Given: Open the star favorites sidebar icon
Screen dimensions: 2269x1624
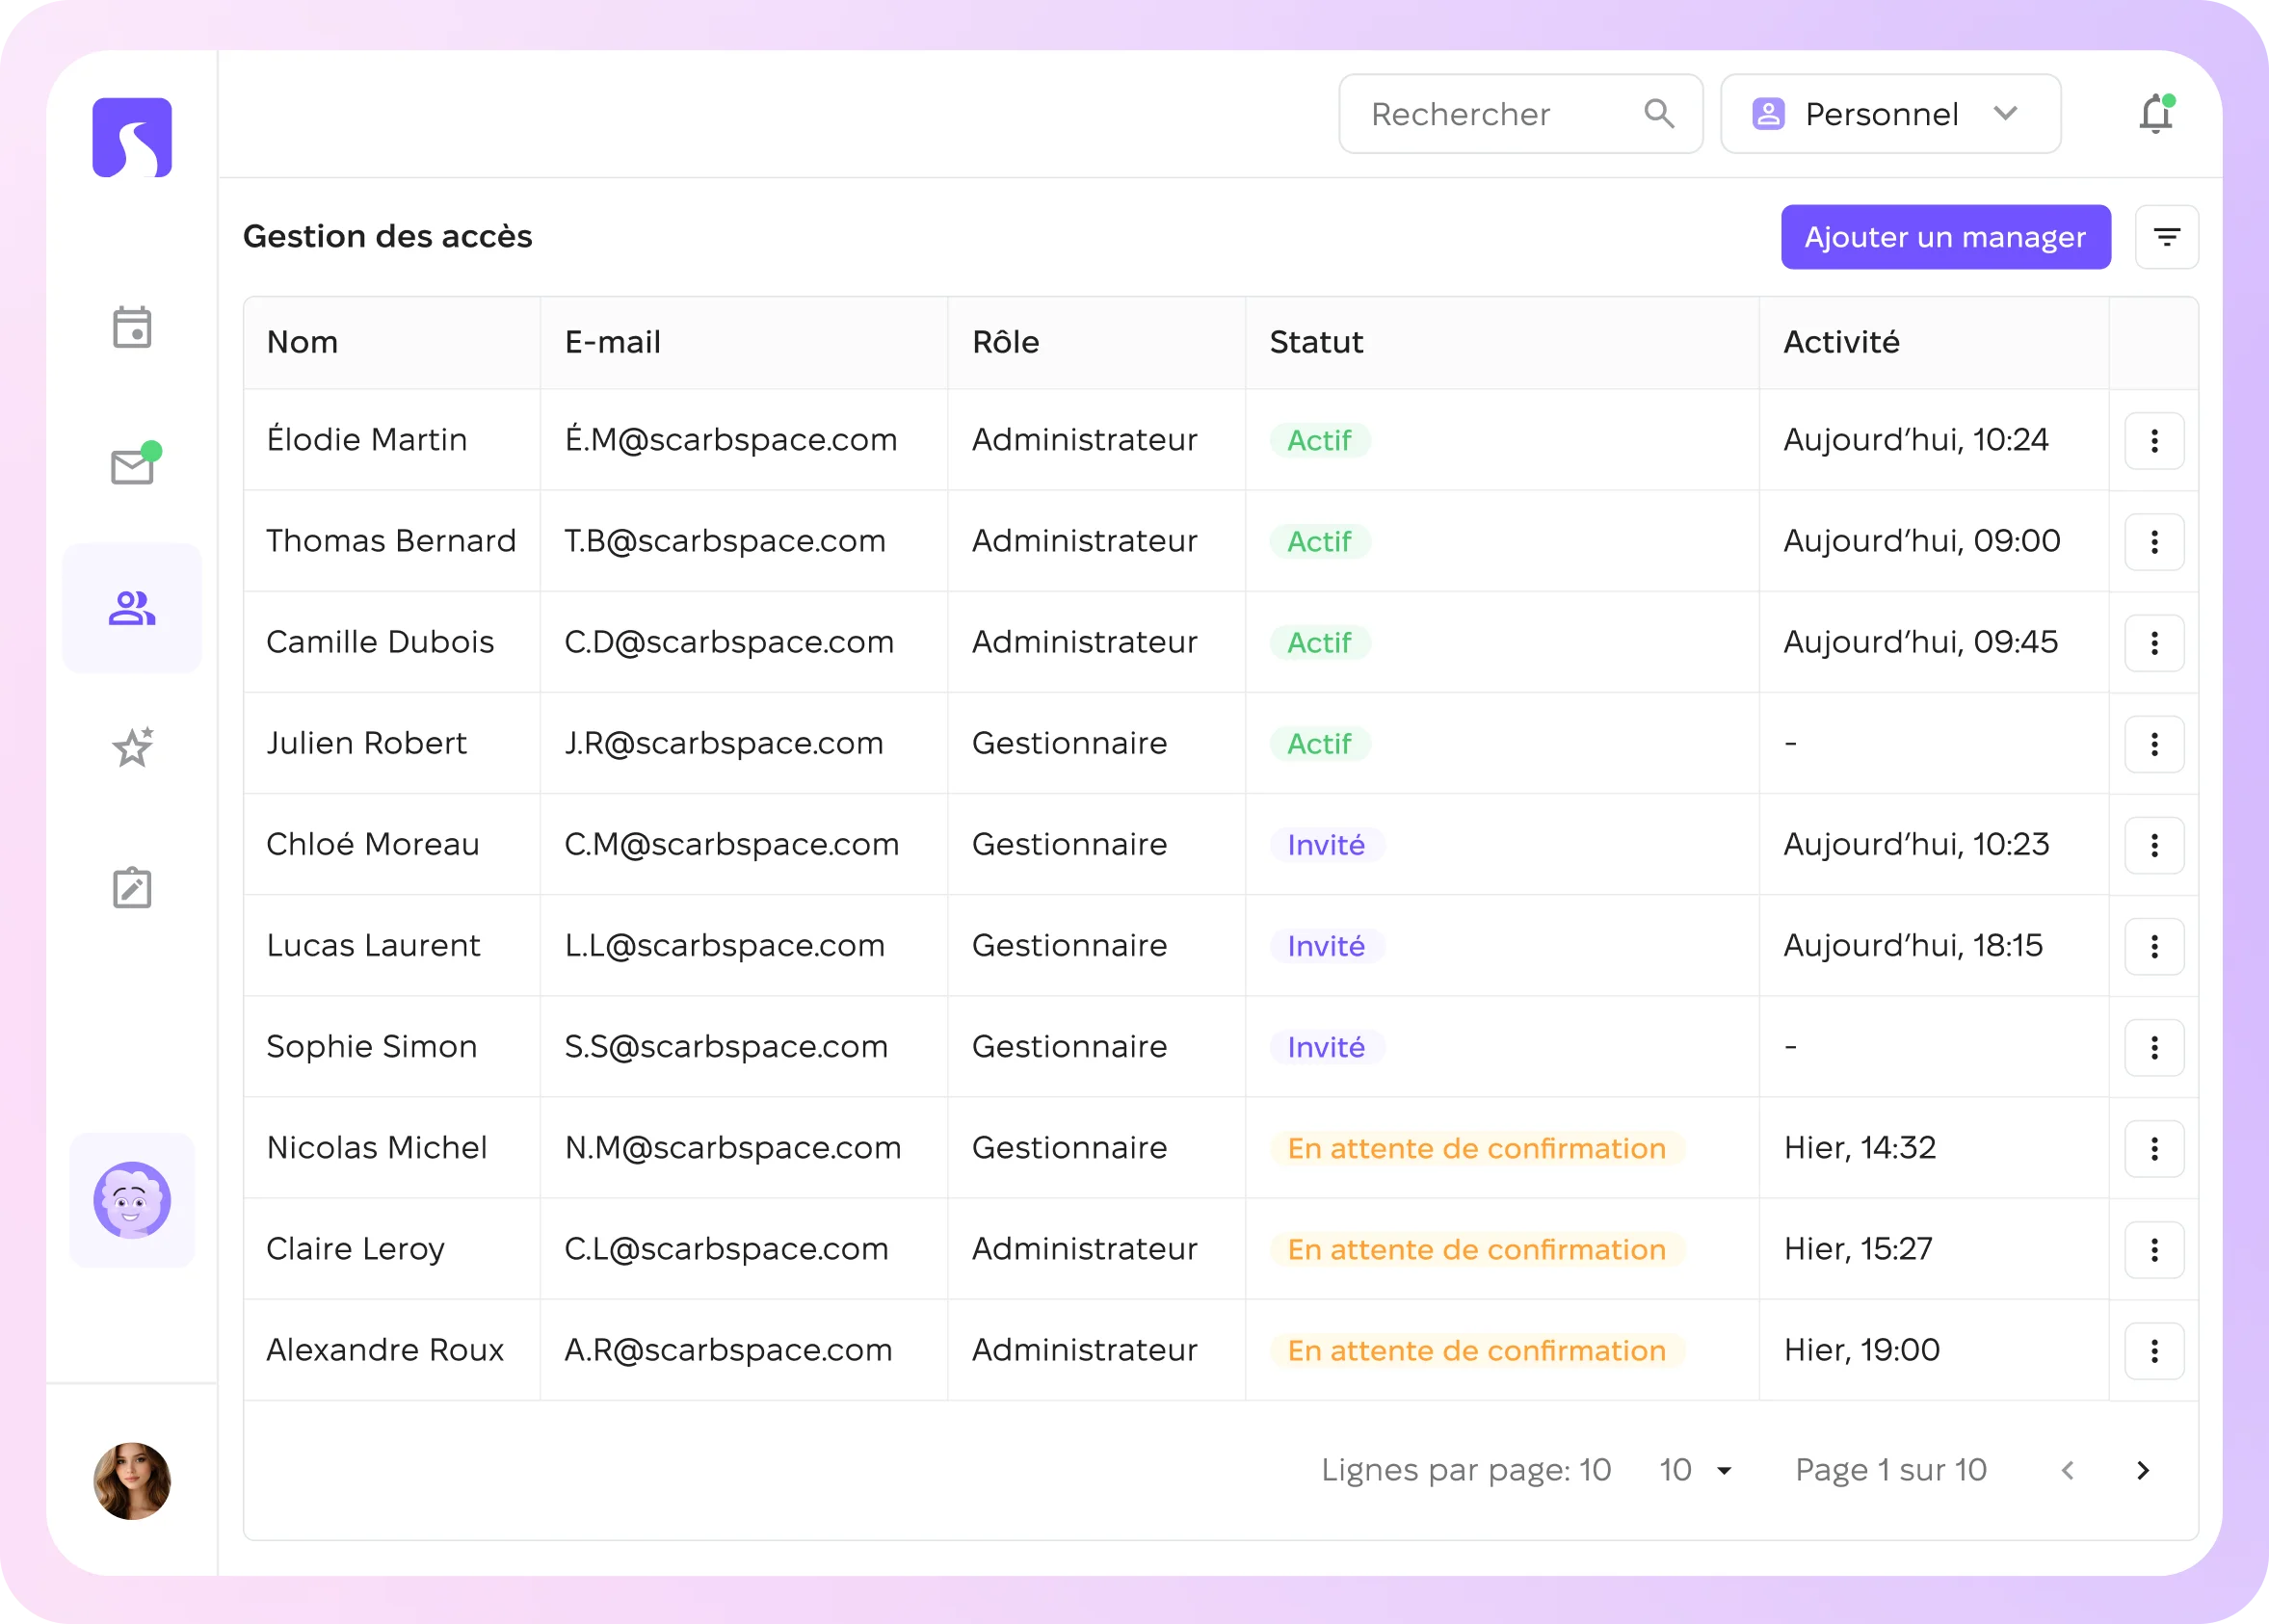Looking at the screenshot, I should (x=132, y=747).
